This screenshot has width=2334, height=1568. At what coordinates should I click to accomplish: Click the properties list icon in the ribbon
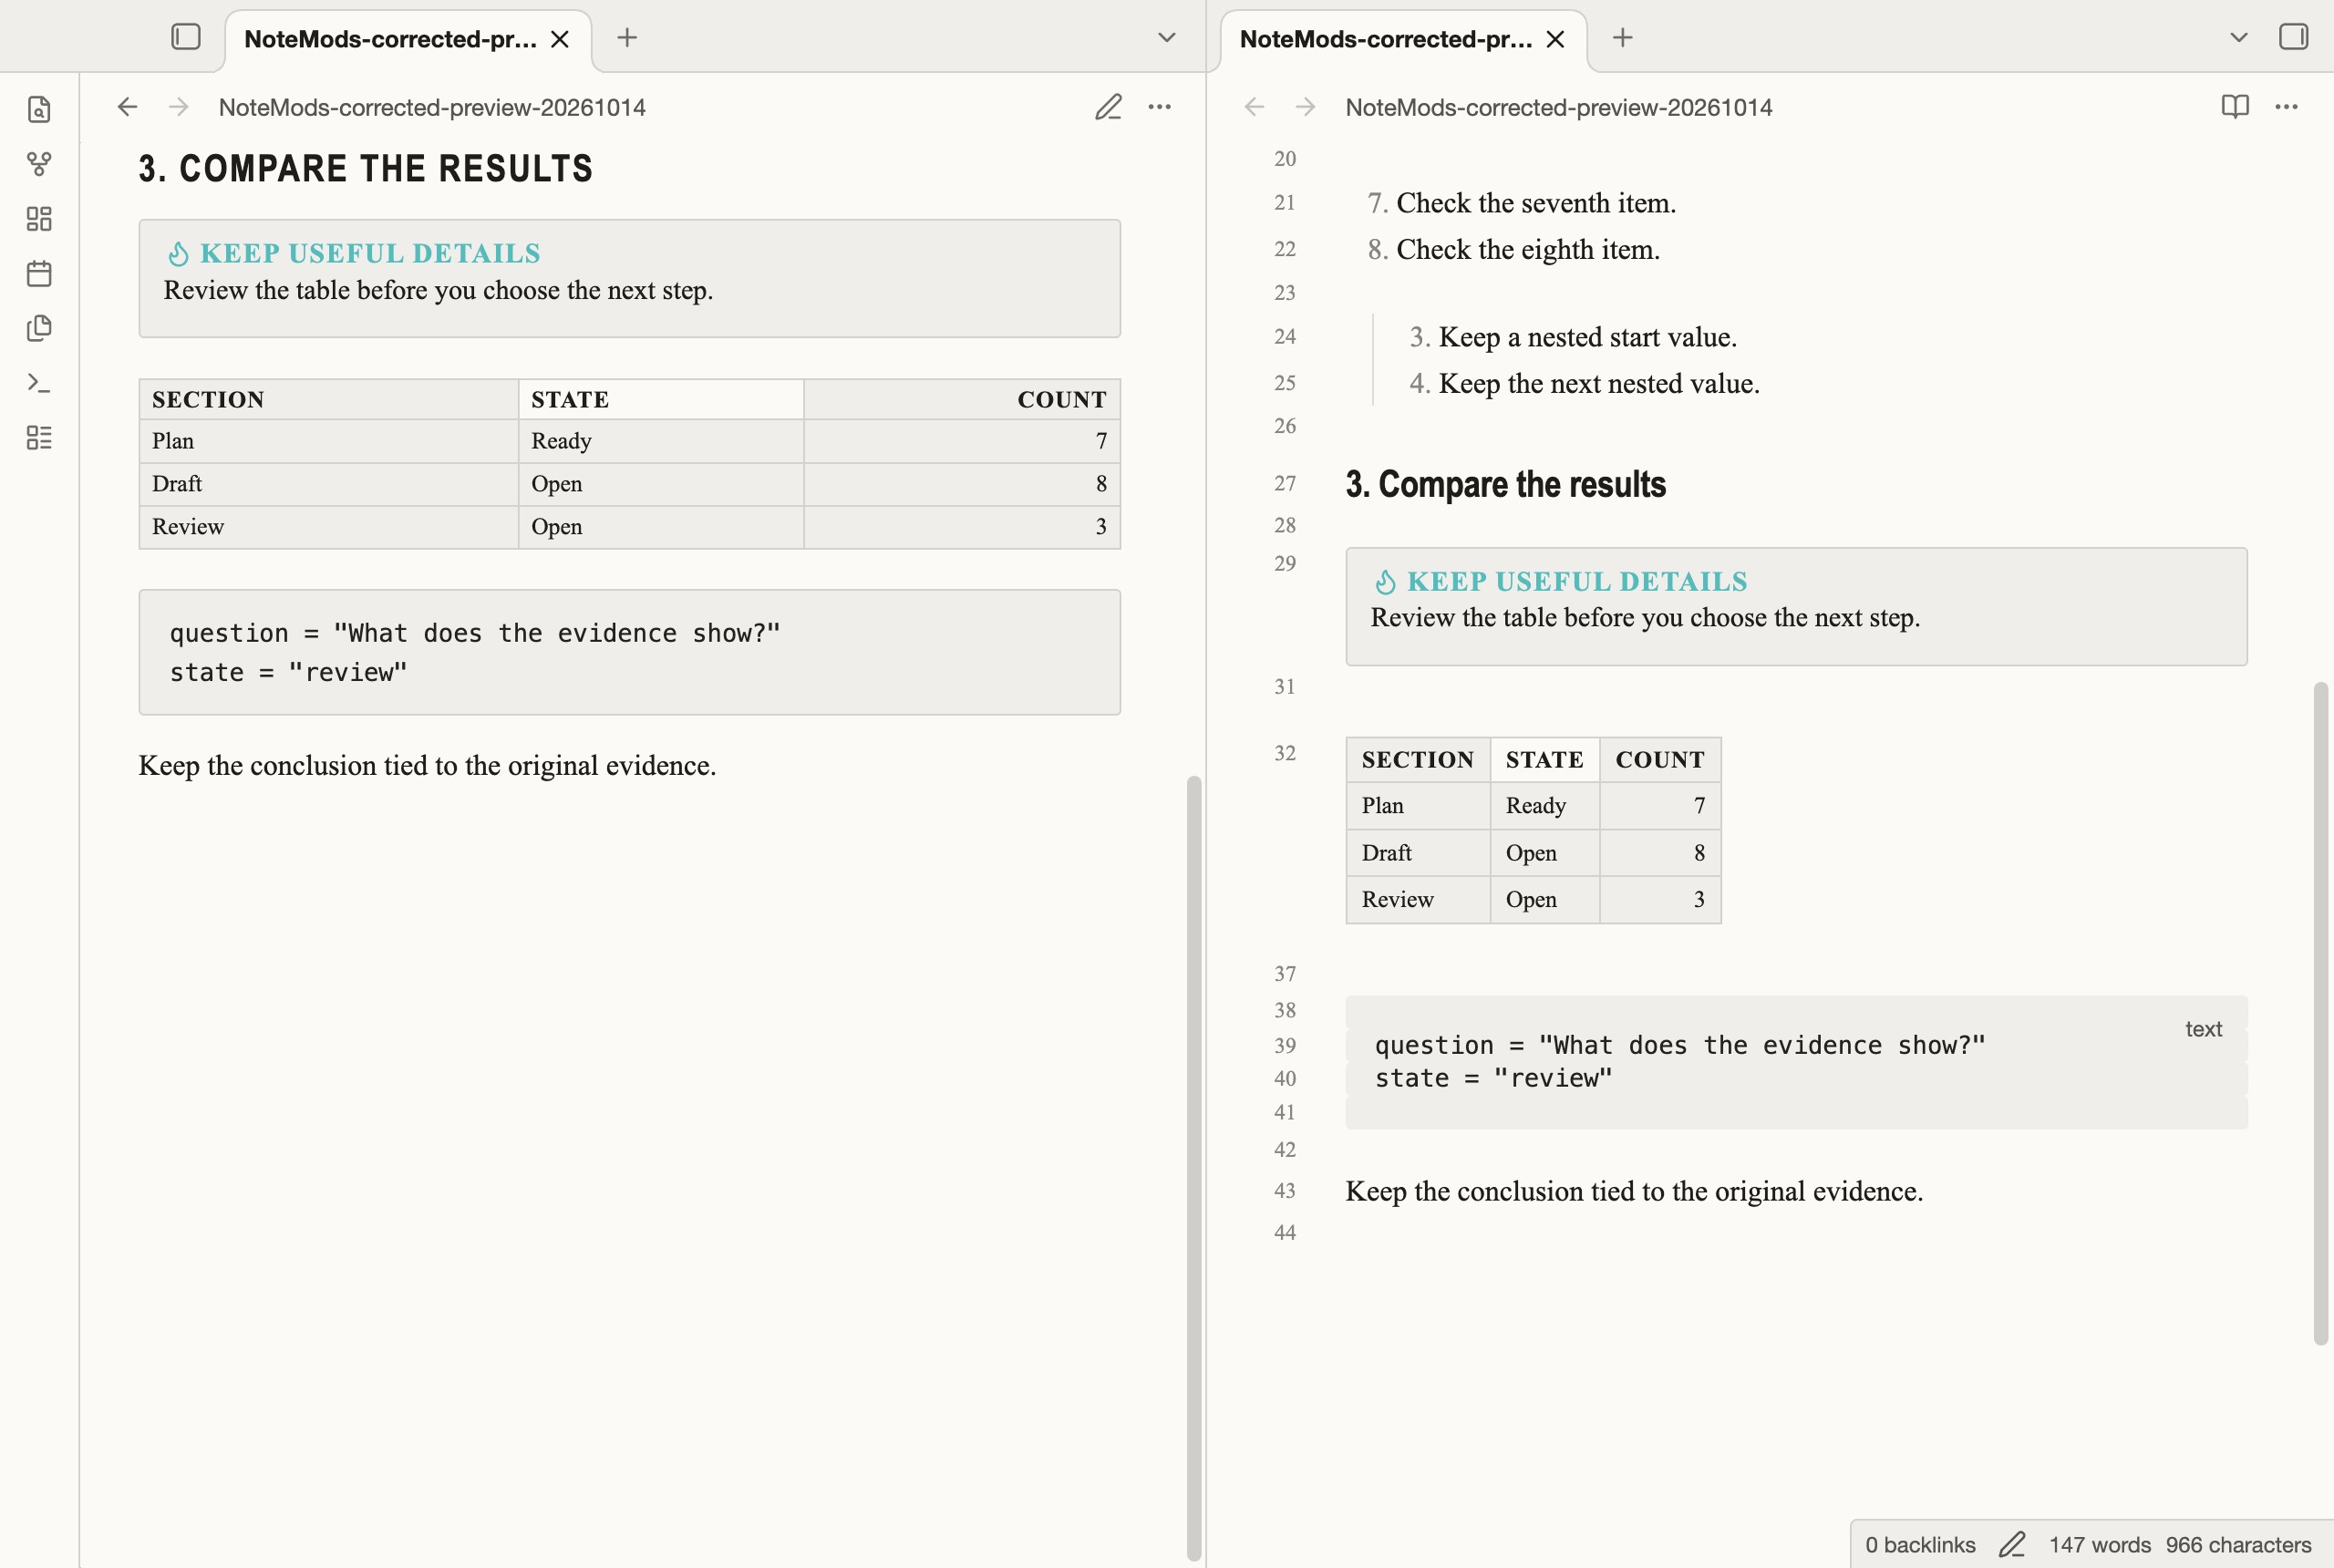(39, 437)
